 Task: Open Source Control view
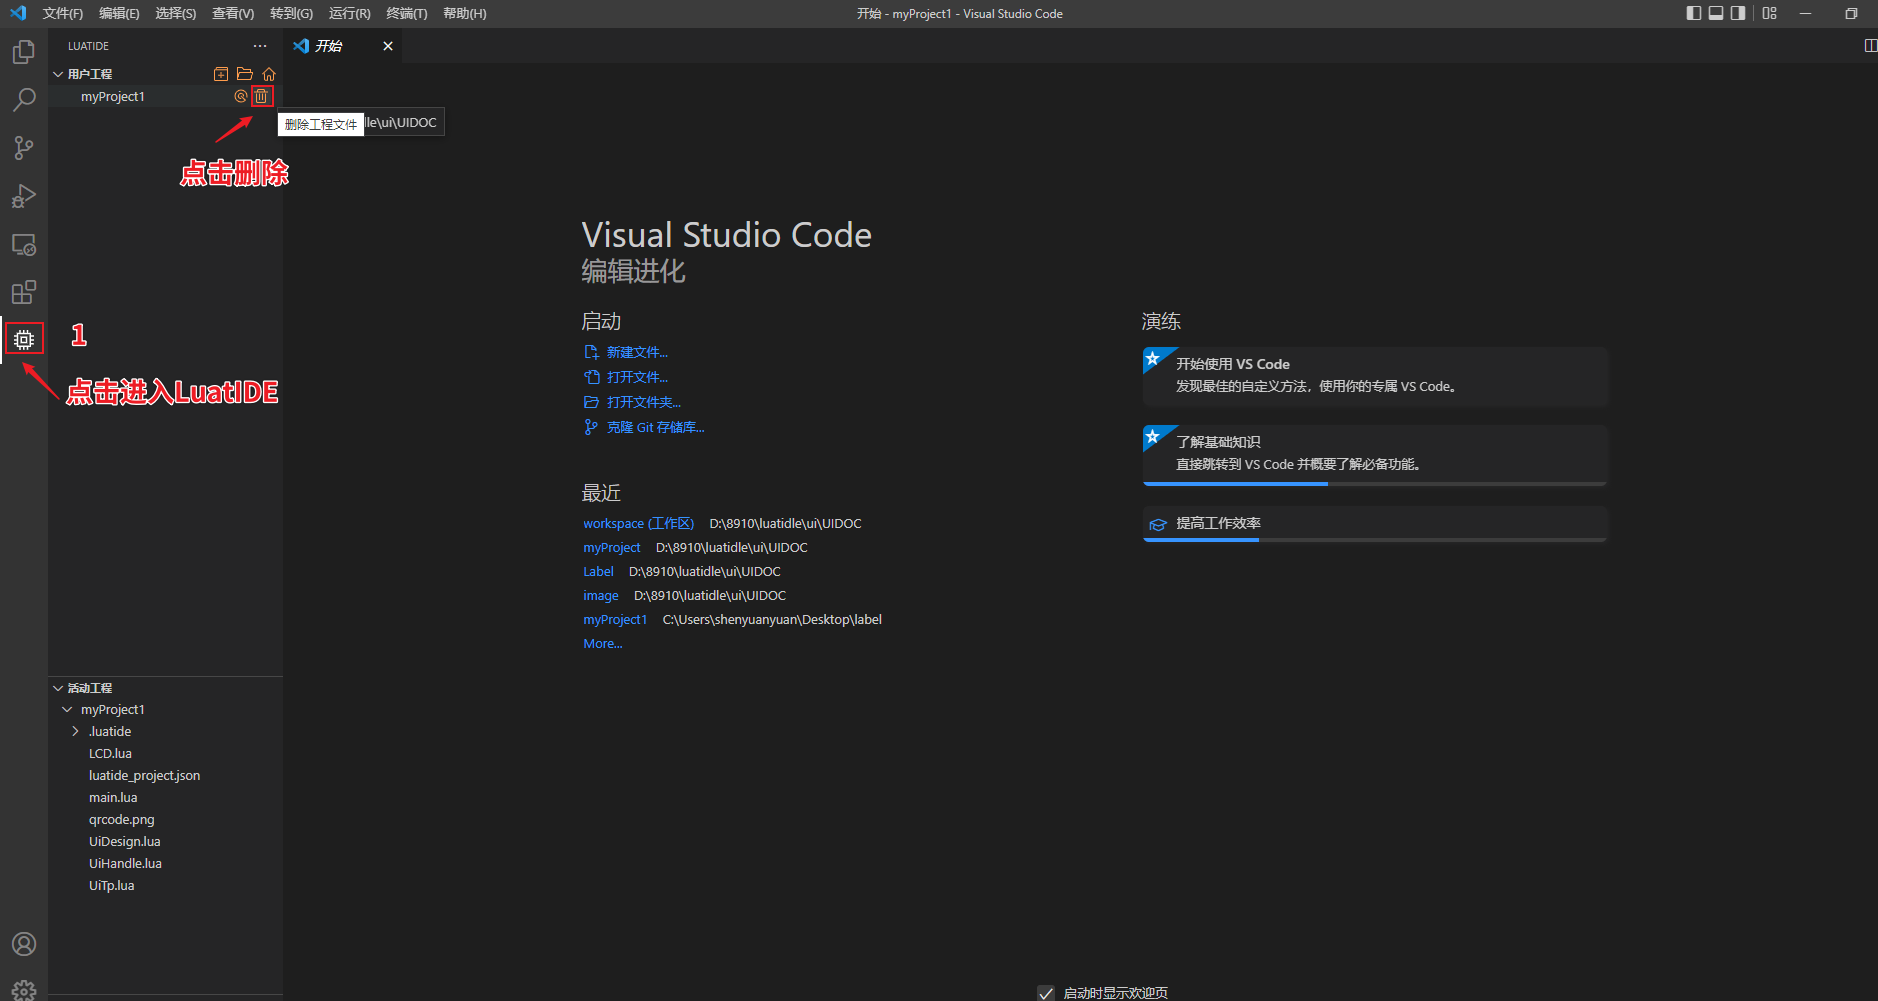point(24,148)
